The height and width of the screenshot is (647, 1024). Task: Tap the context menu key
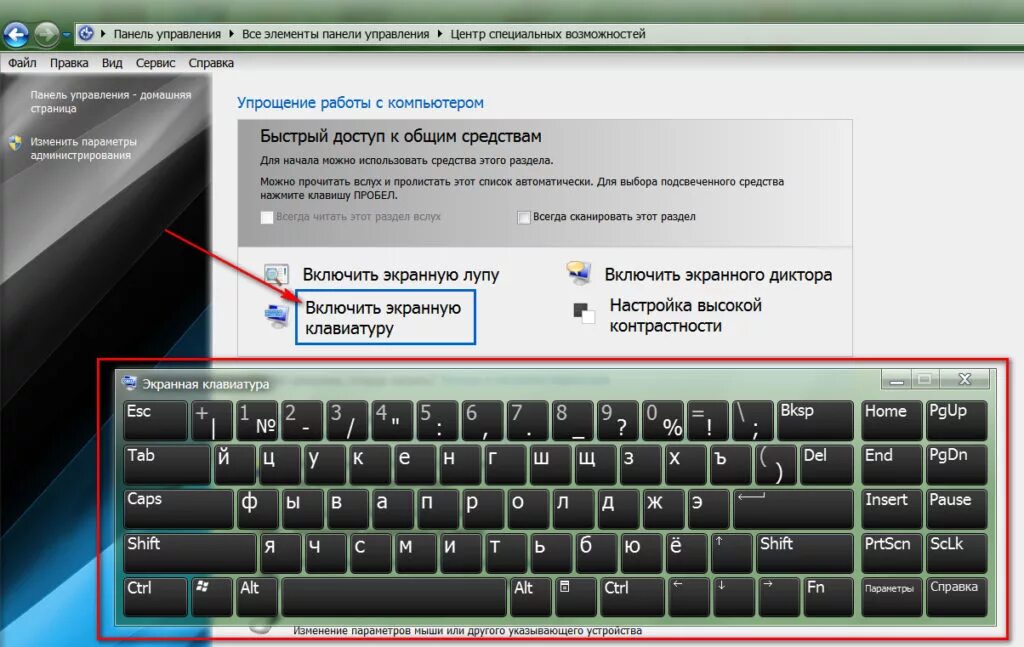[x=576, y=596]
